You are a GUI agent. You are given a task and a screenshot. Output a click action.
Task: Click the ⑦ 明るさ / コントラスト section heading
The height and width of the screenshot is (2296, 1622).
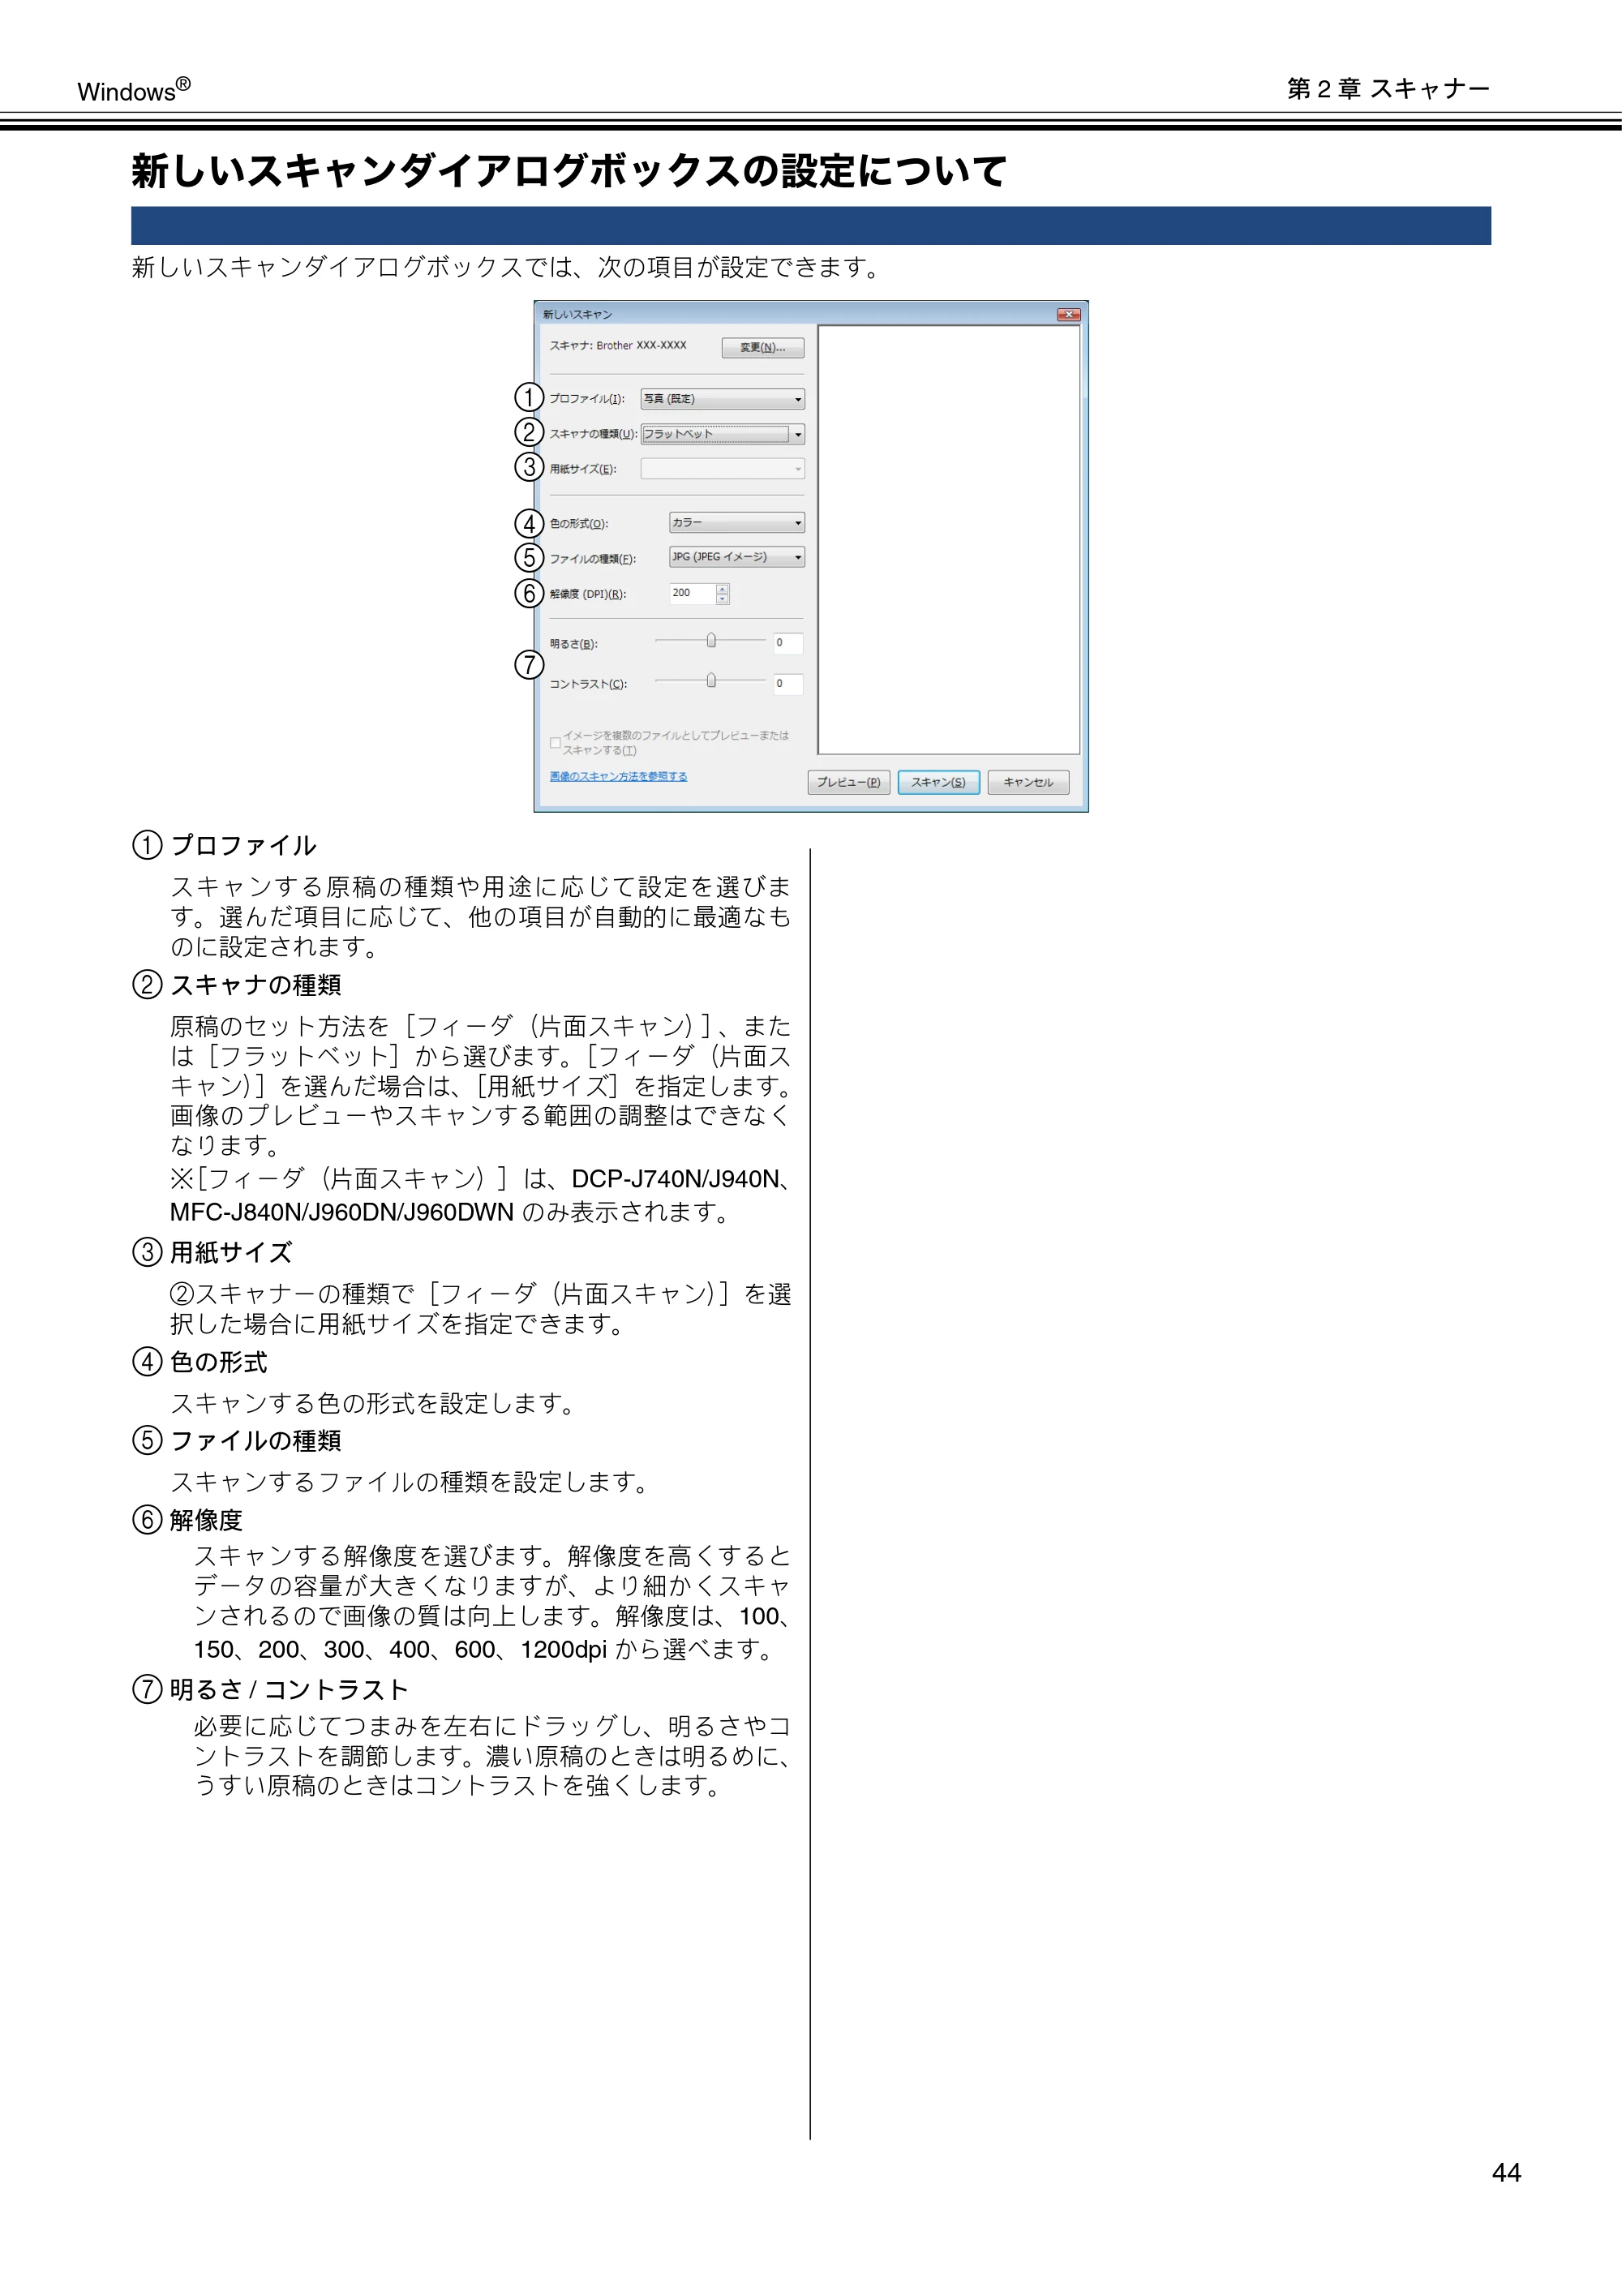270,1689
